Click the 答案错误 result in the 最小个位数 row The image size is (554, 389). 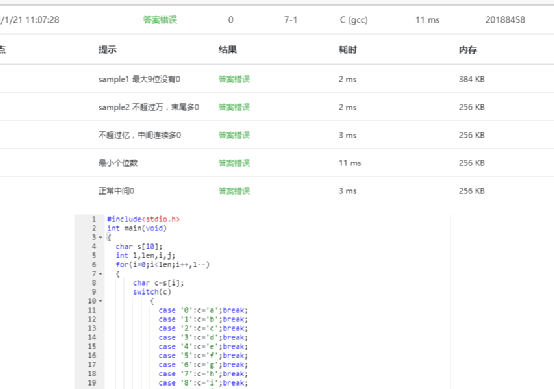coord(234,163)
